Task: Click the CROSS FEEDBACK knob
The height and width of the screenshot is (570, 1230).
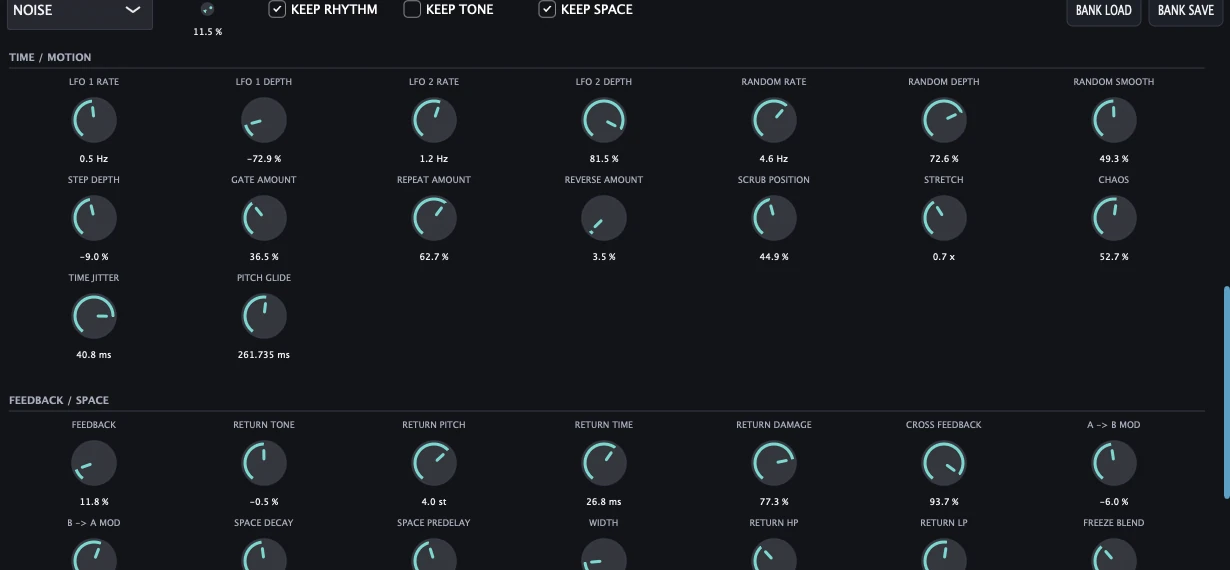Action: [x=944, y=463]
